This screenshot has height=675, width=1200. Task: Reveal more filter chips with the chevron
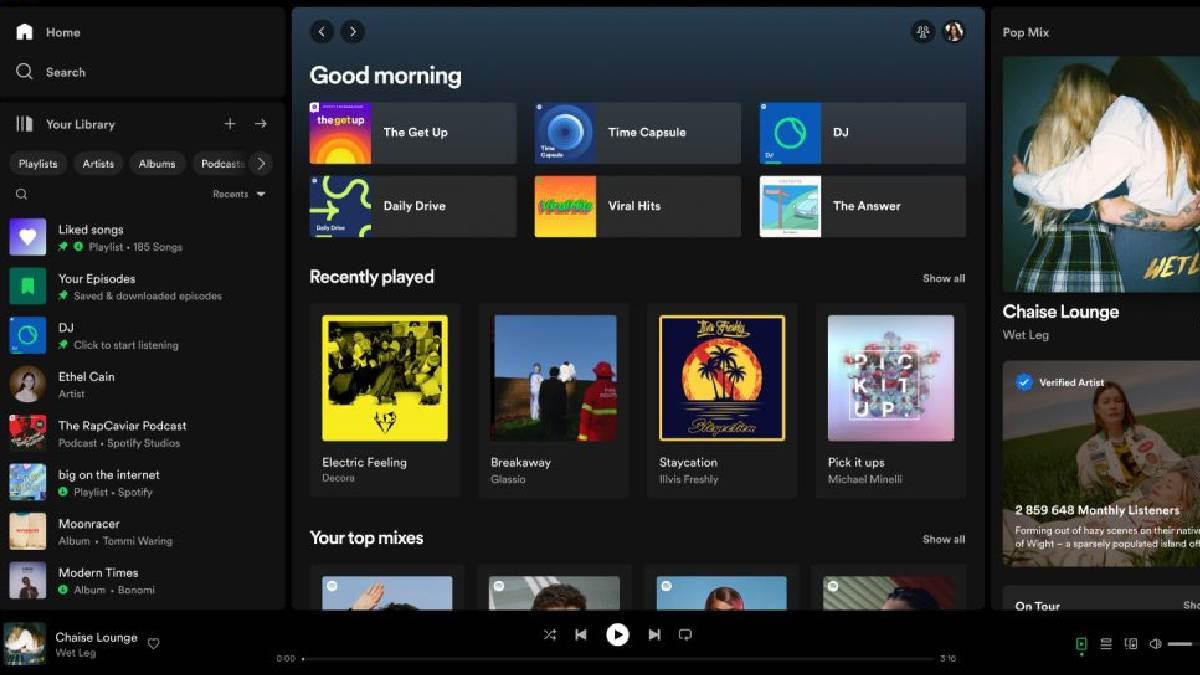[x=260, y=163]
